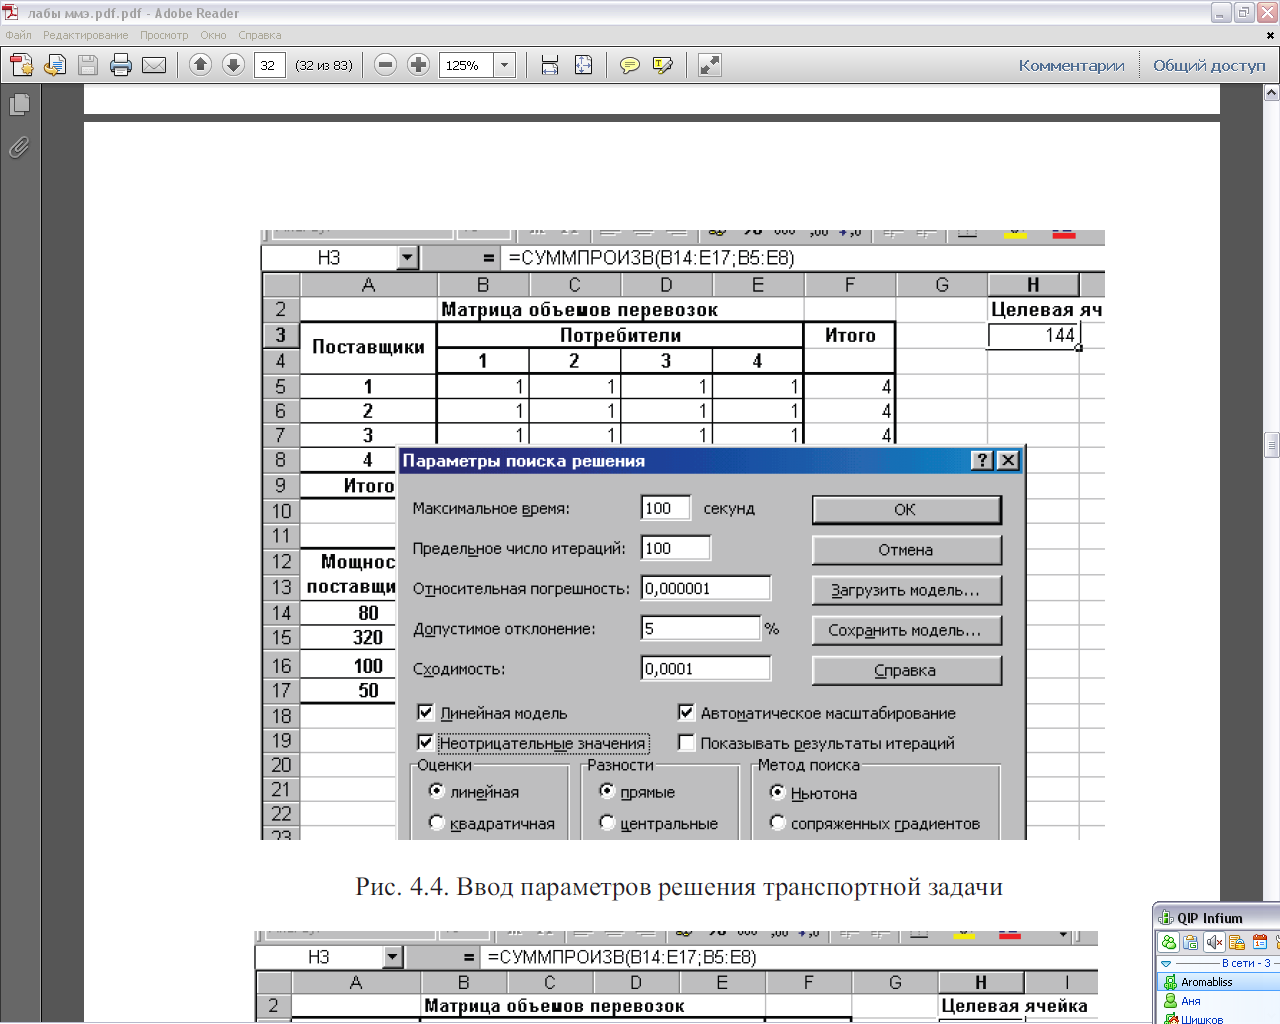Viewport: 1280px width, 1024px height.
Task: Zoom out with the minus button
Action: pos(385,65)
